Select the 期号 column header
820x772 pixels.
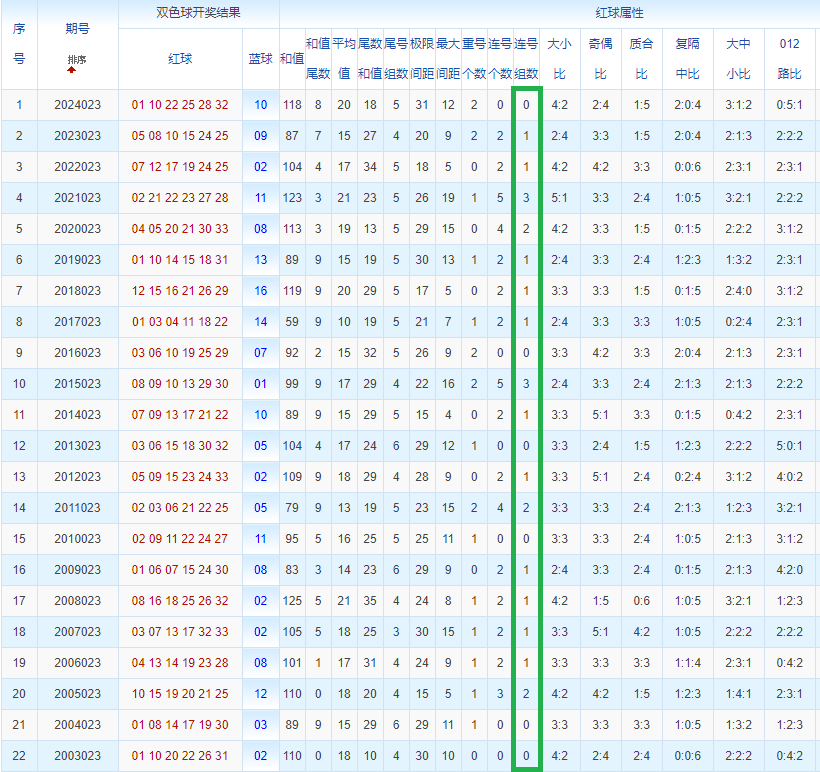77,29
